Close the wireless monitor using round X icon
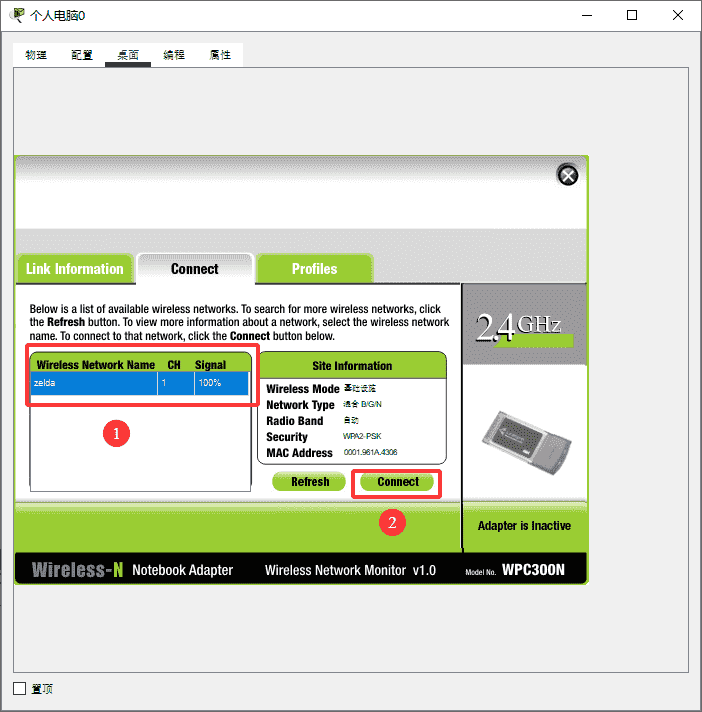The image size is (702, 712). point(567,176)
